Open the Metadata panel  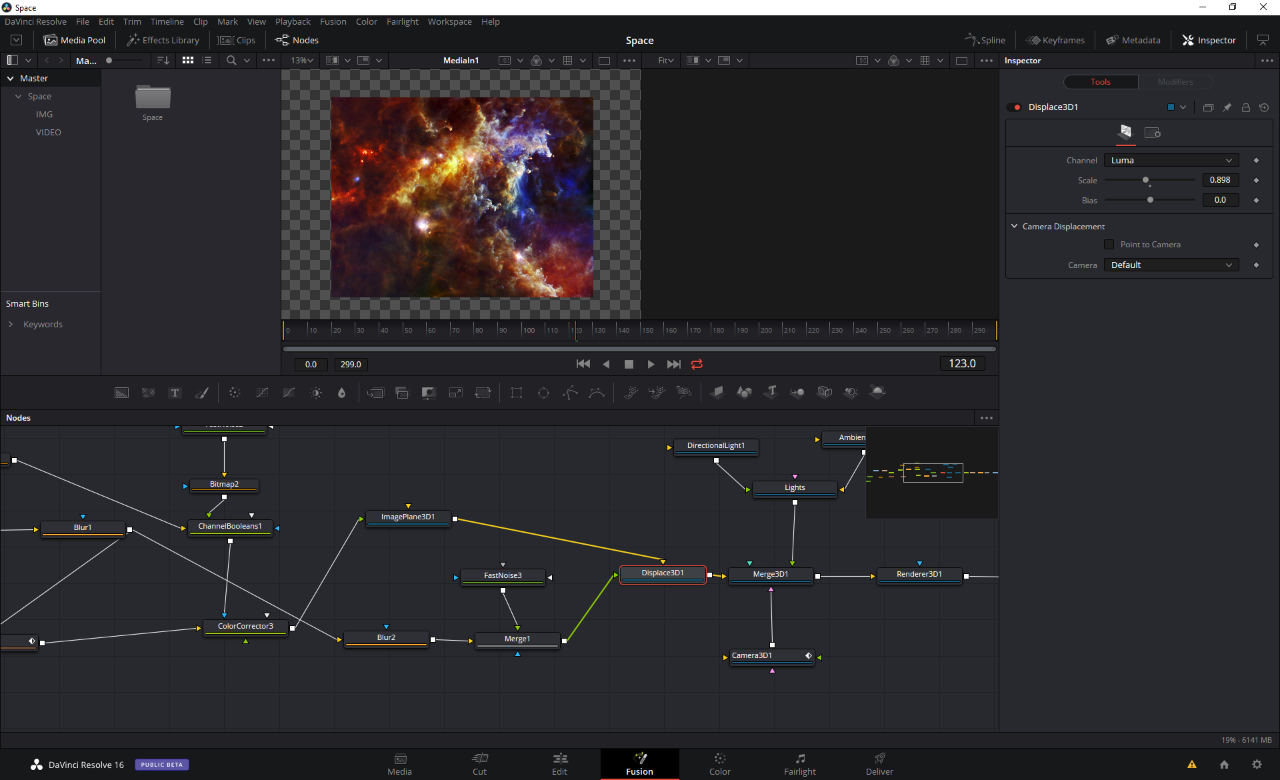1133,40
